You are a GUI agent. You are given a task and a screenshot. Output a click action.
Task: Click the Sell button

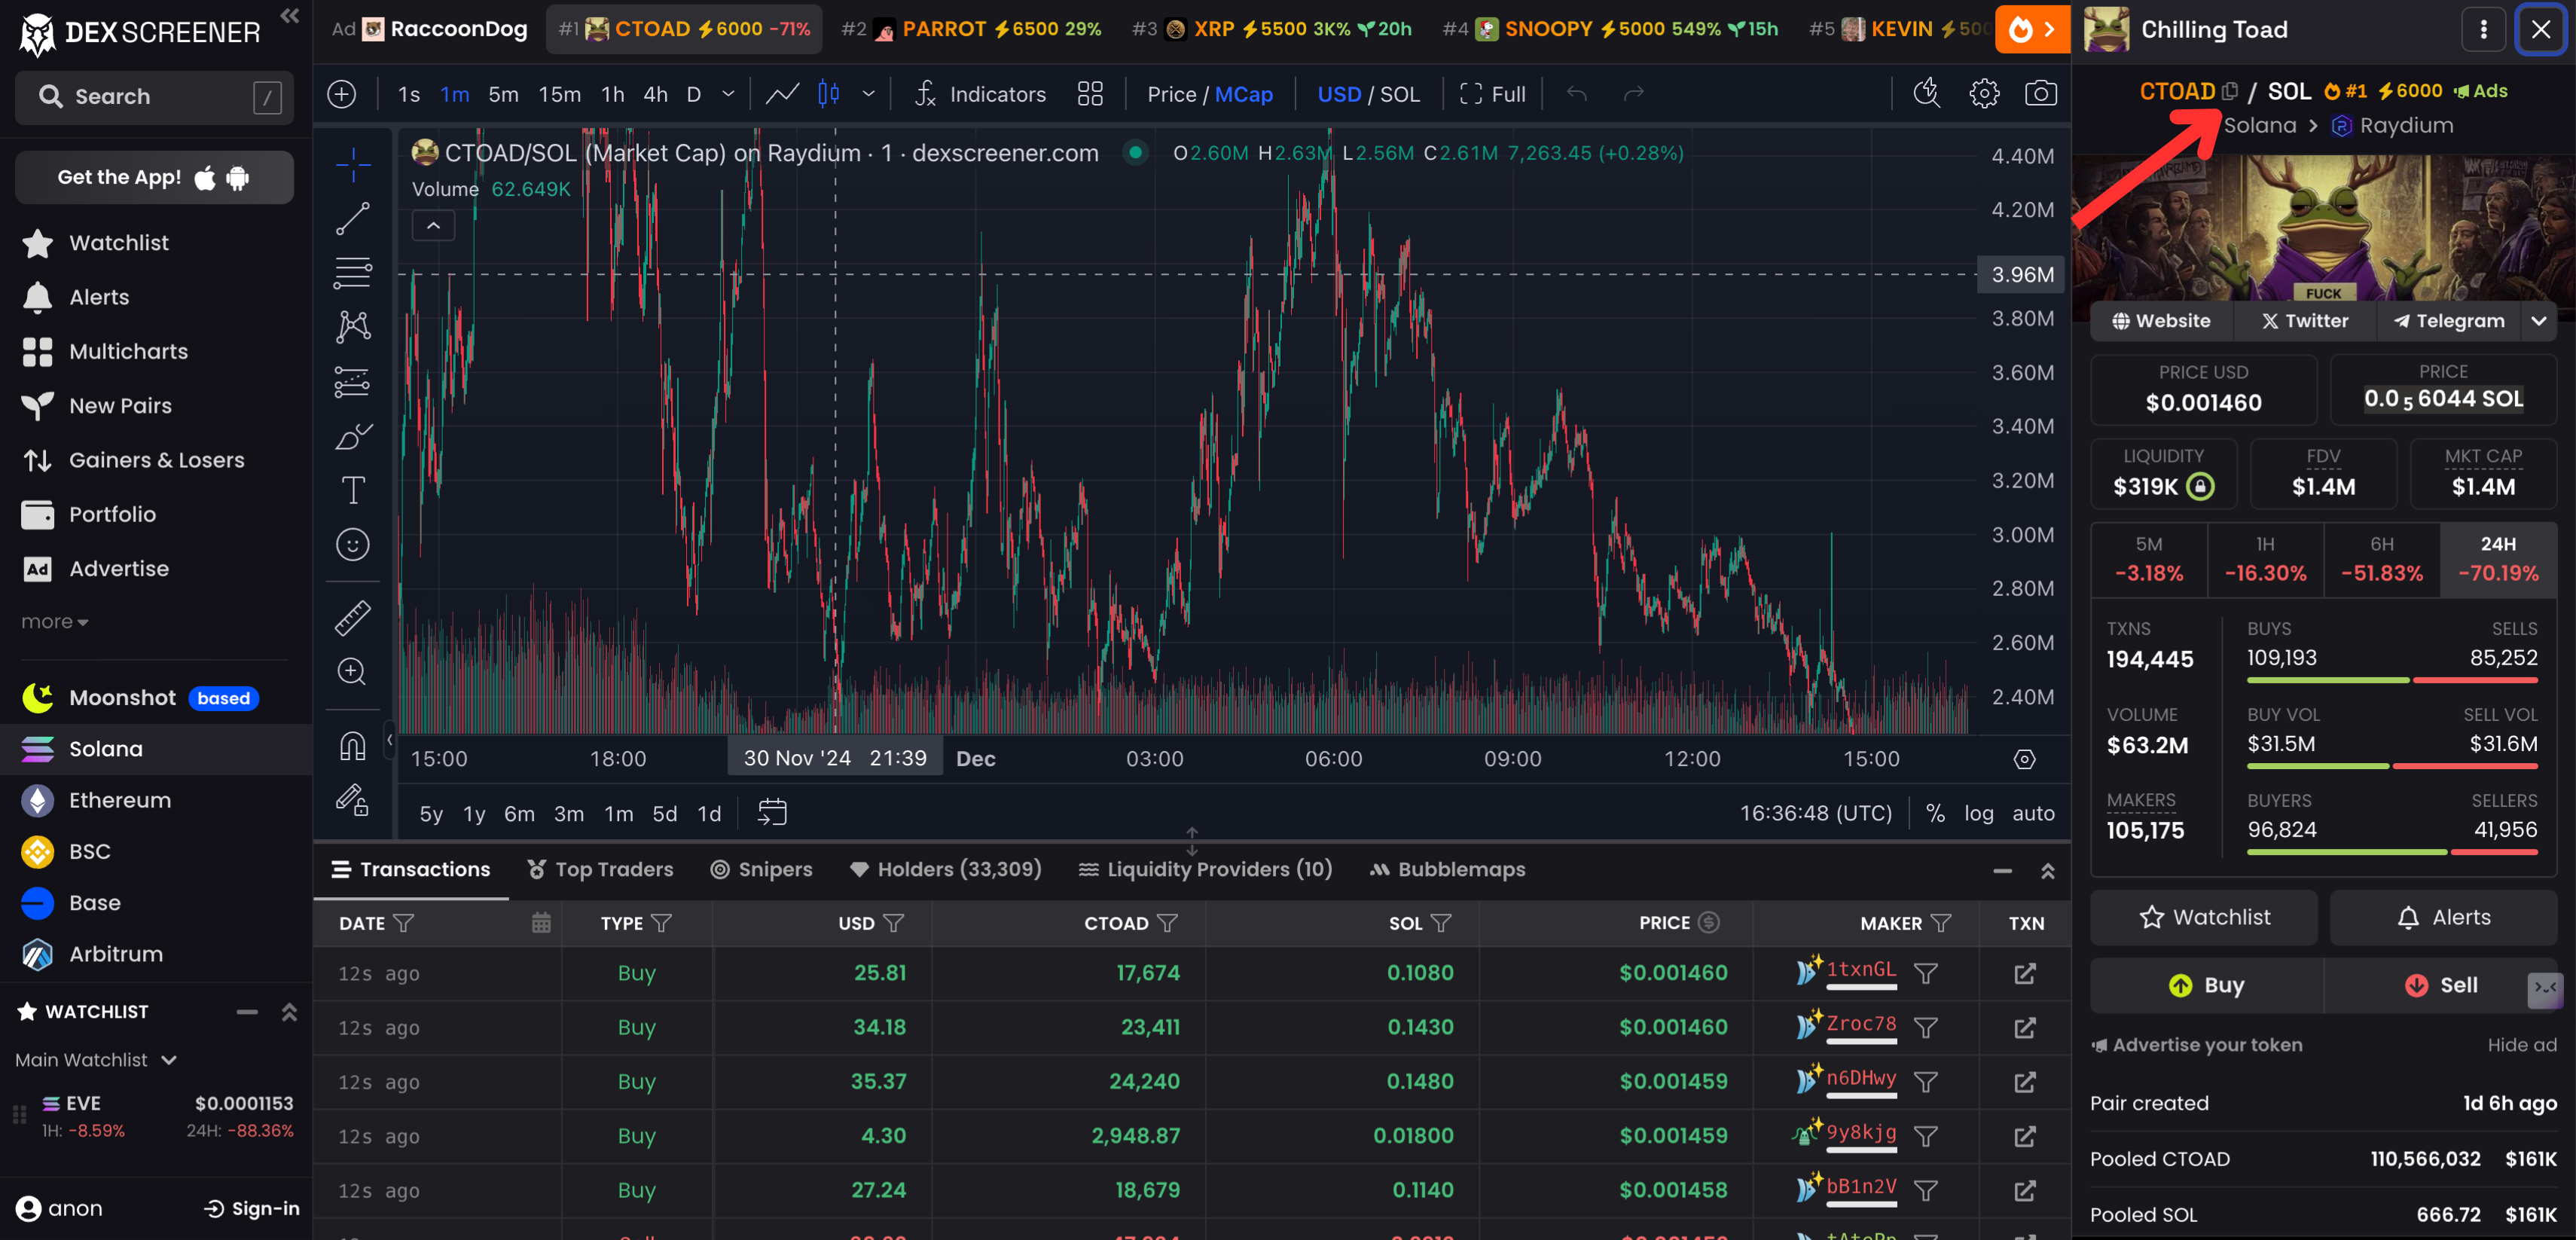tap(2440, 985)
